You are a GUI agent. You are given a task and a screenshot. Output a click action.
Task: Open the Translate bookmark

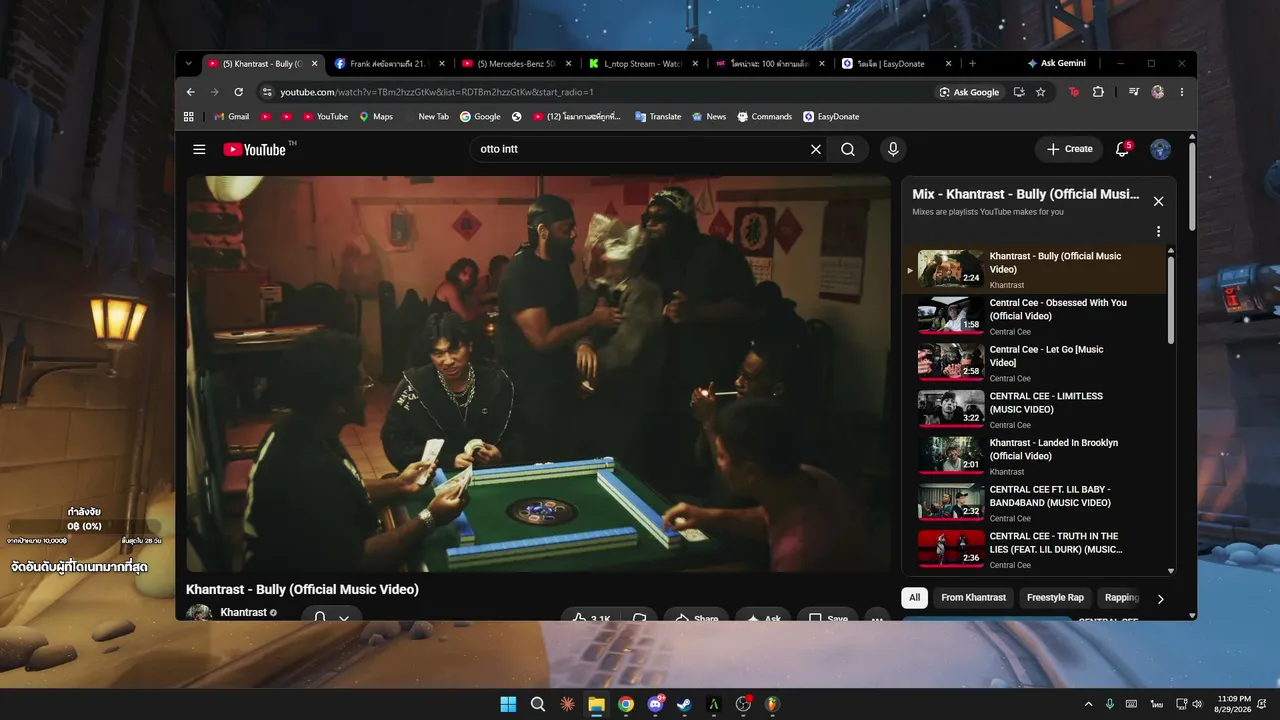point(657,116)
